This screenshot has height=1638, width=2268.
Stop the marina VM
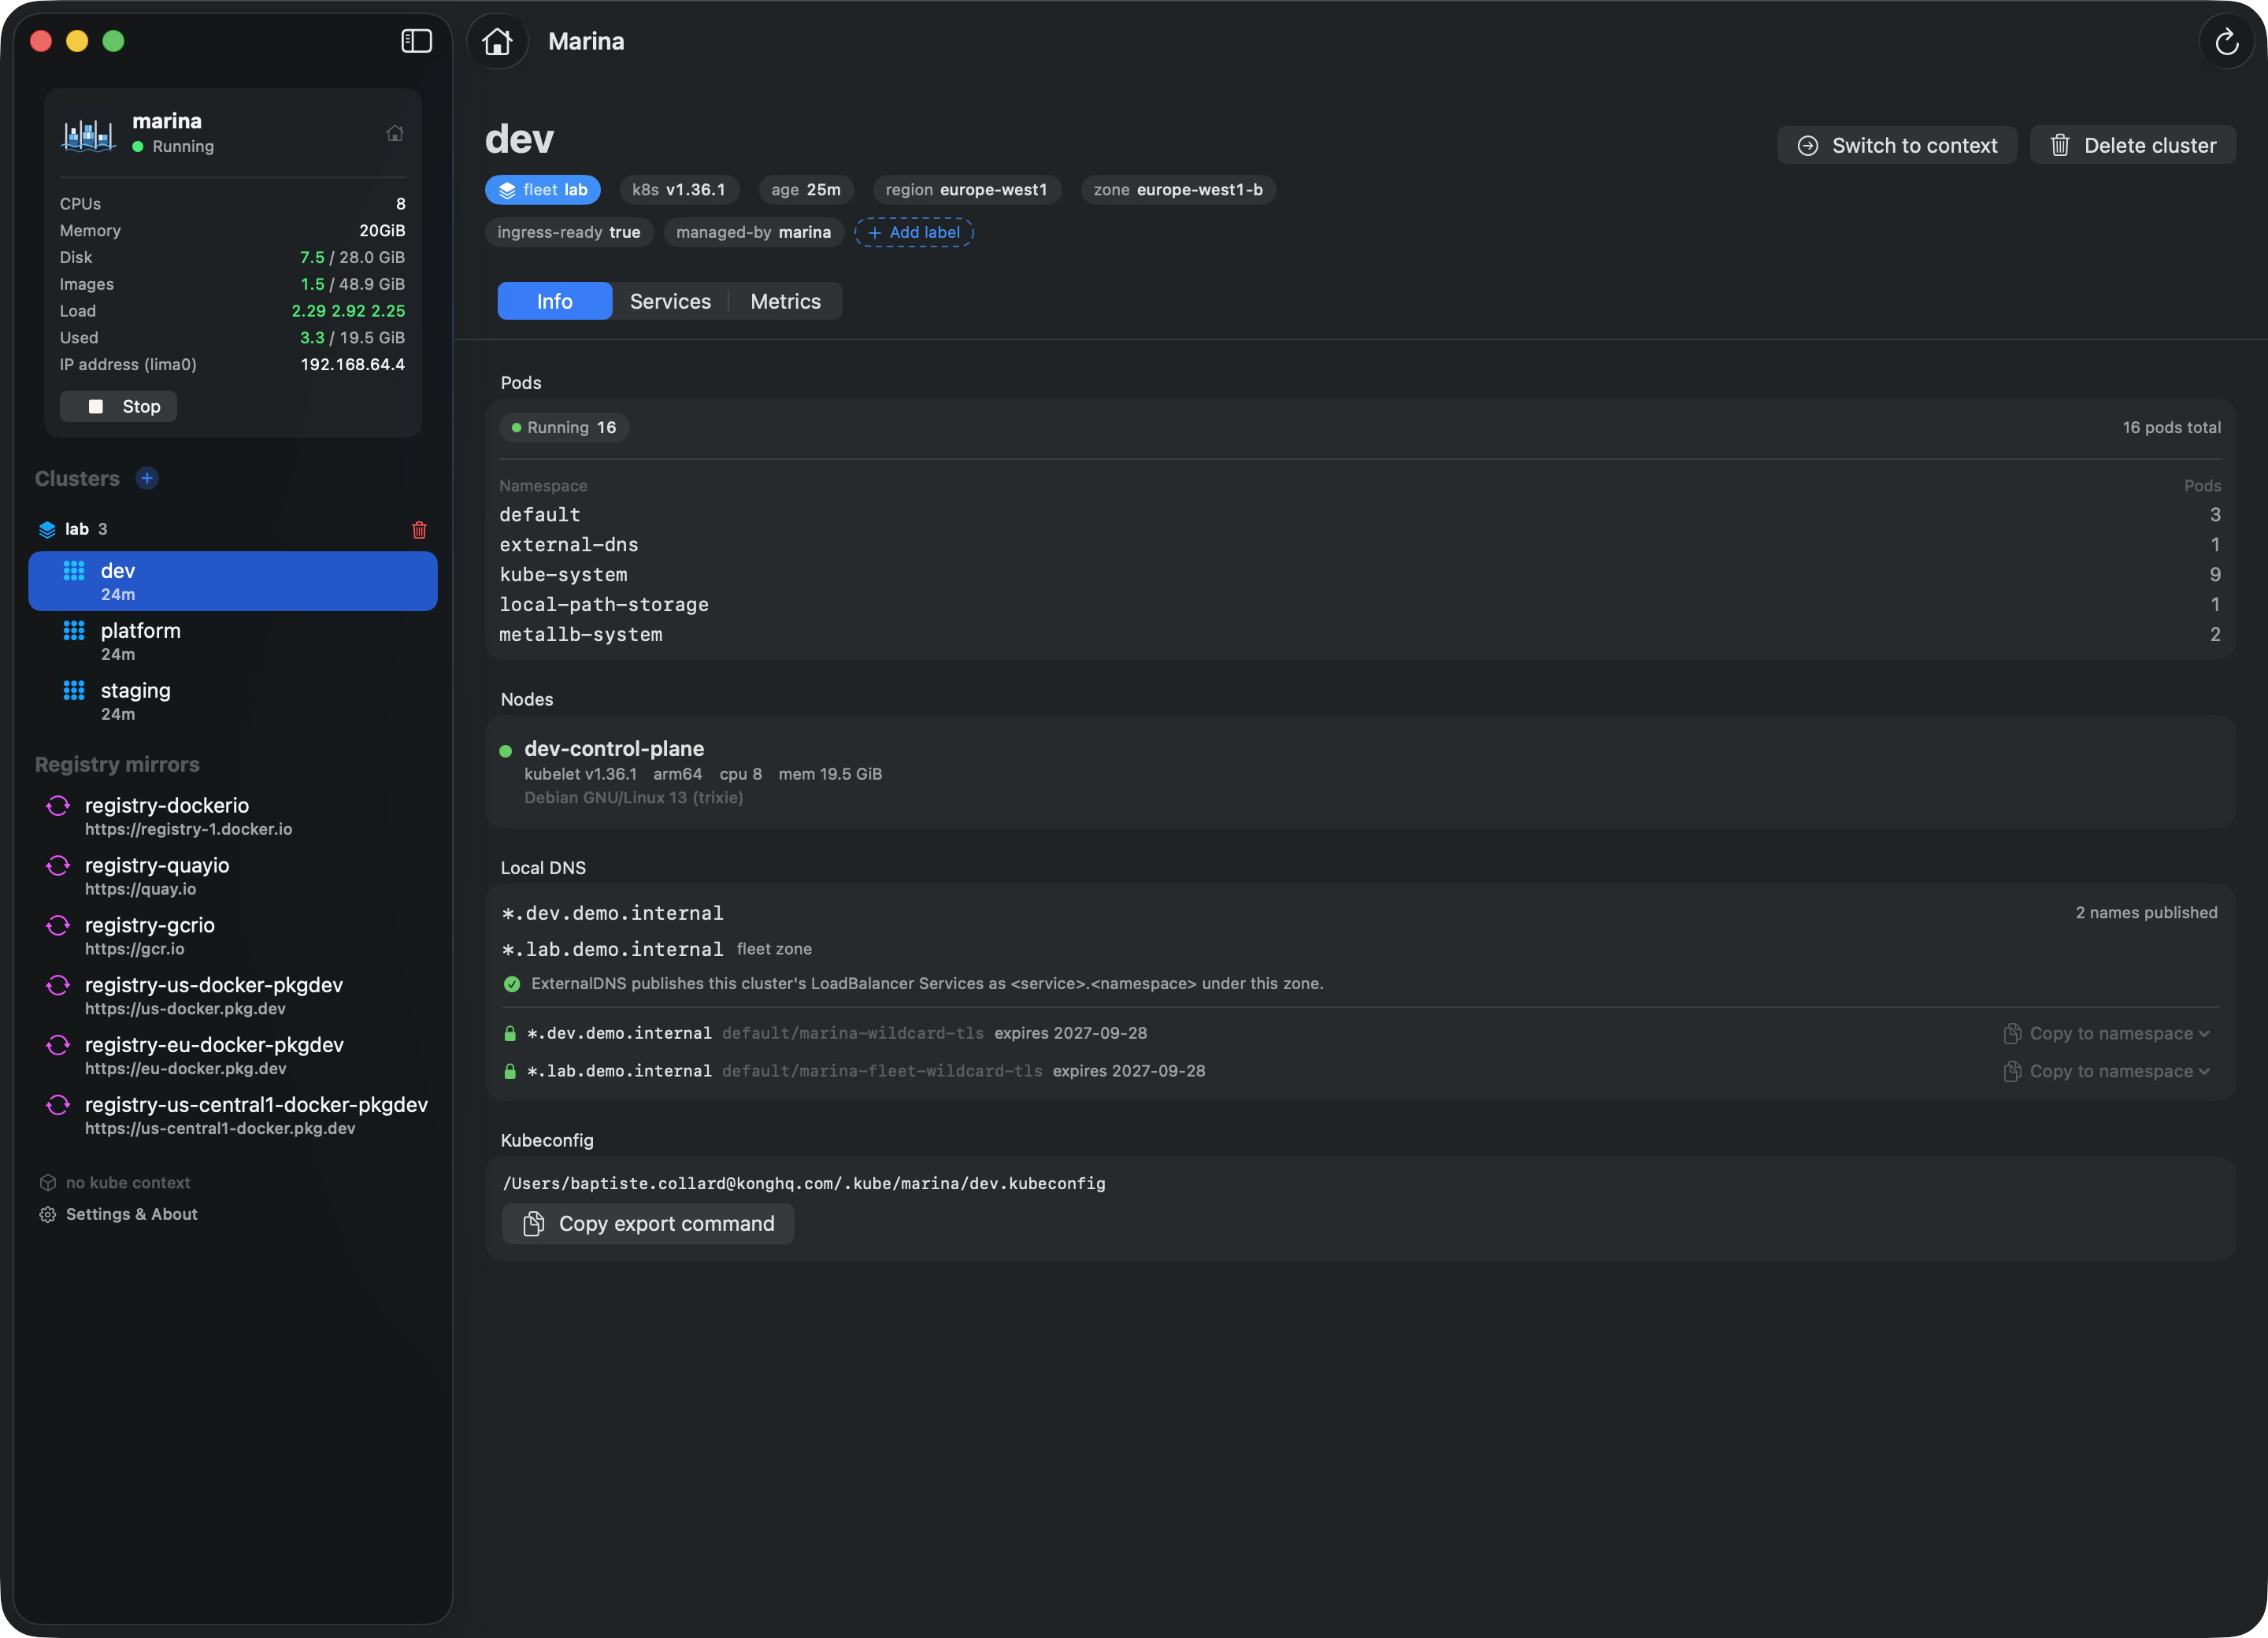[x=118, y=406]
